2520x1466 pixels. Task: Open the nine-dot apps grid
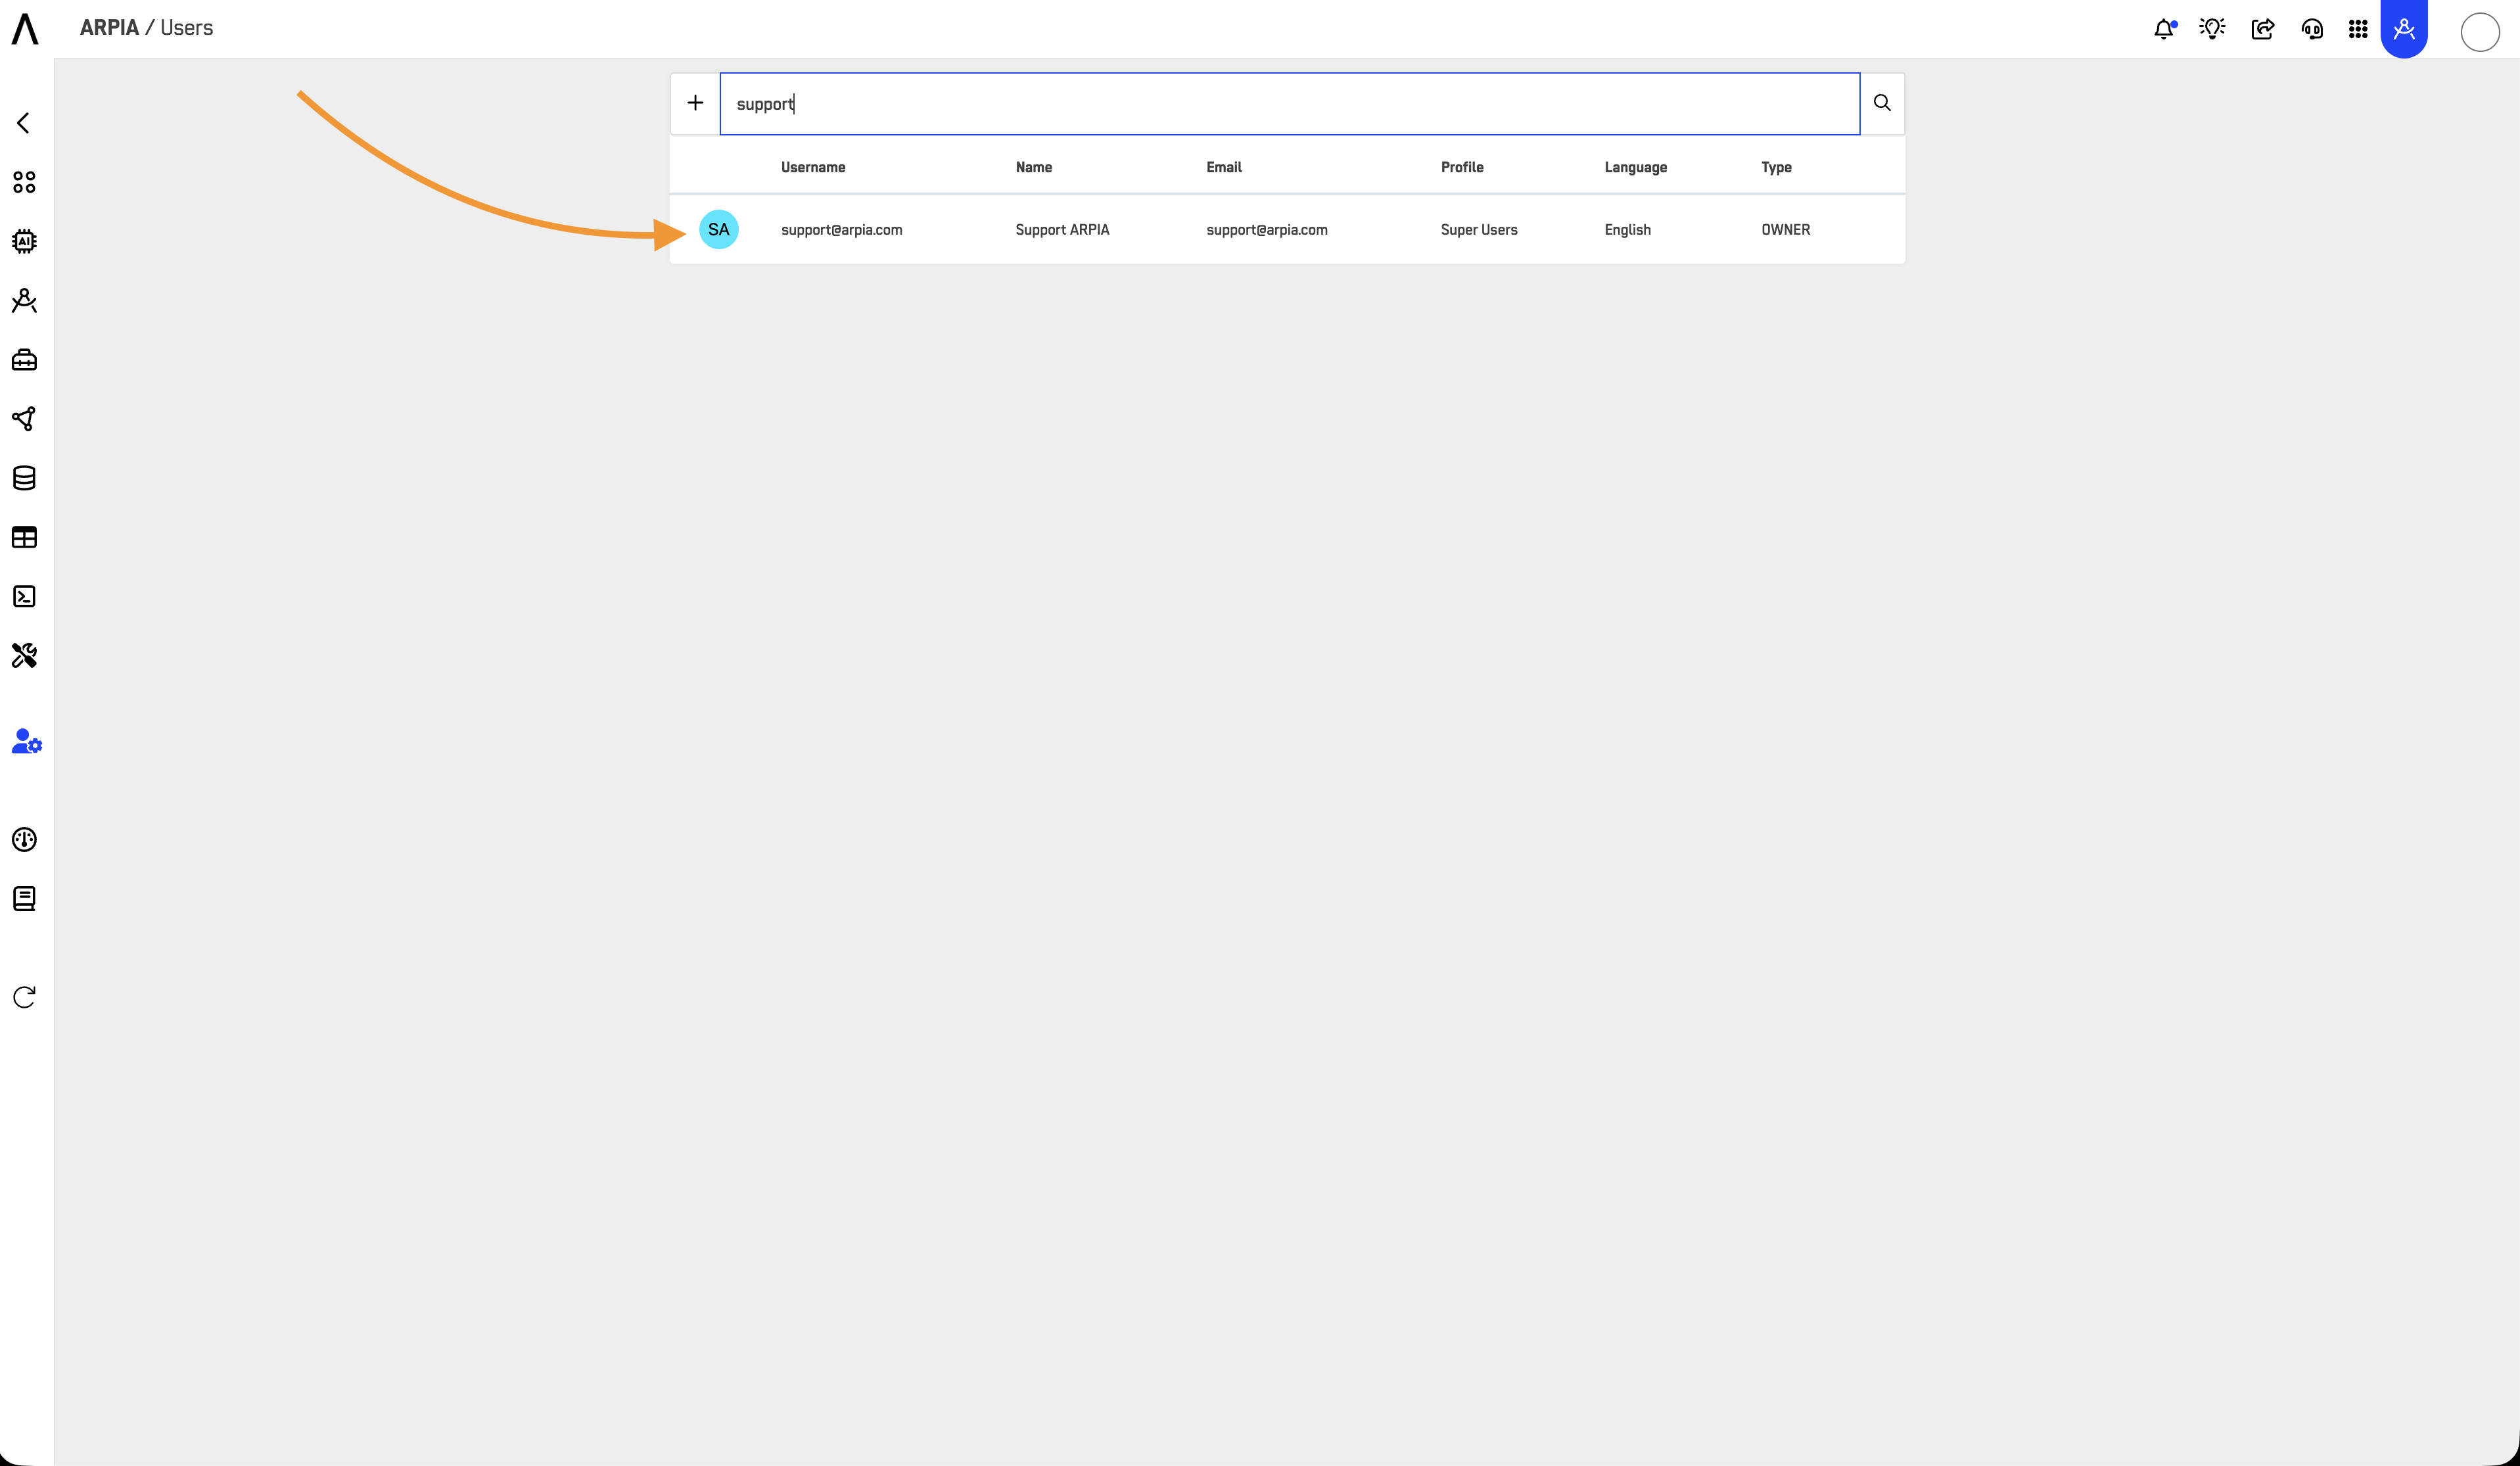click(2358, 29)
